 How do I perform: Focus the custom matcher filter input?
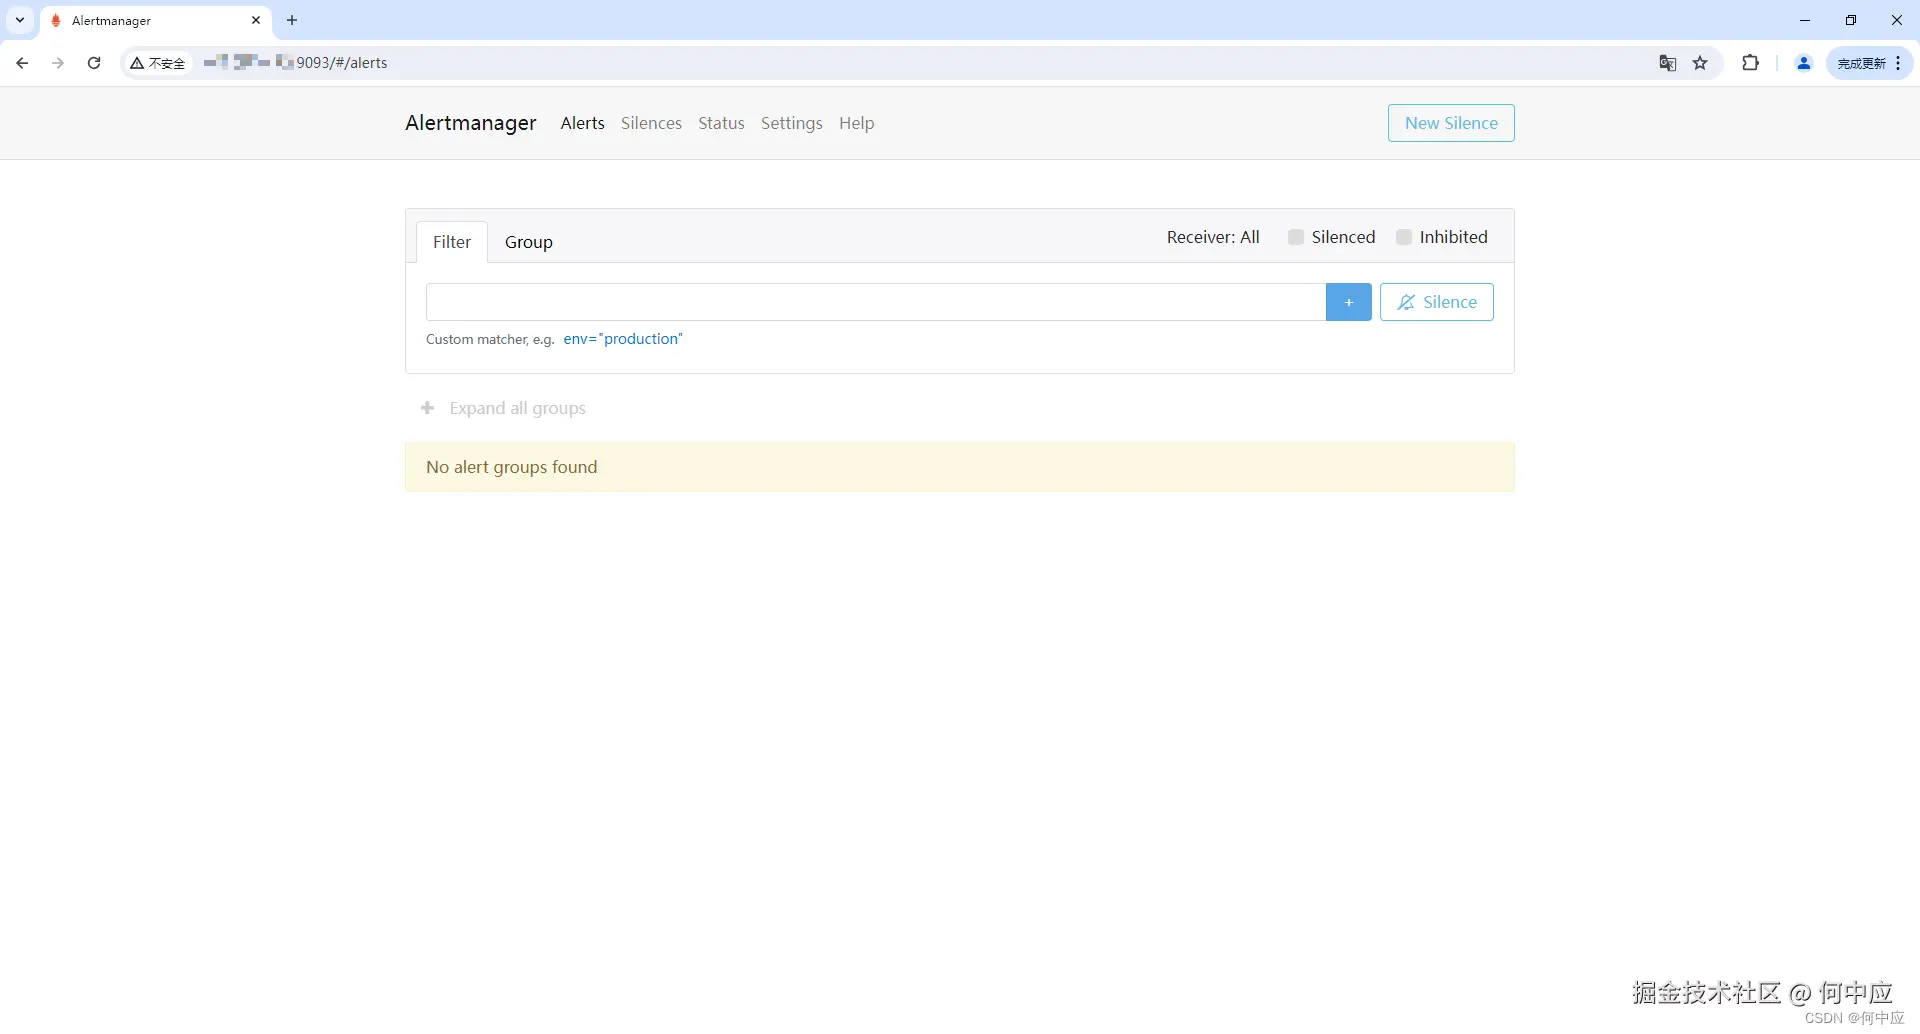point(876,302)
